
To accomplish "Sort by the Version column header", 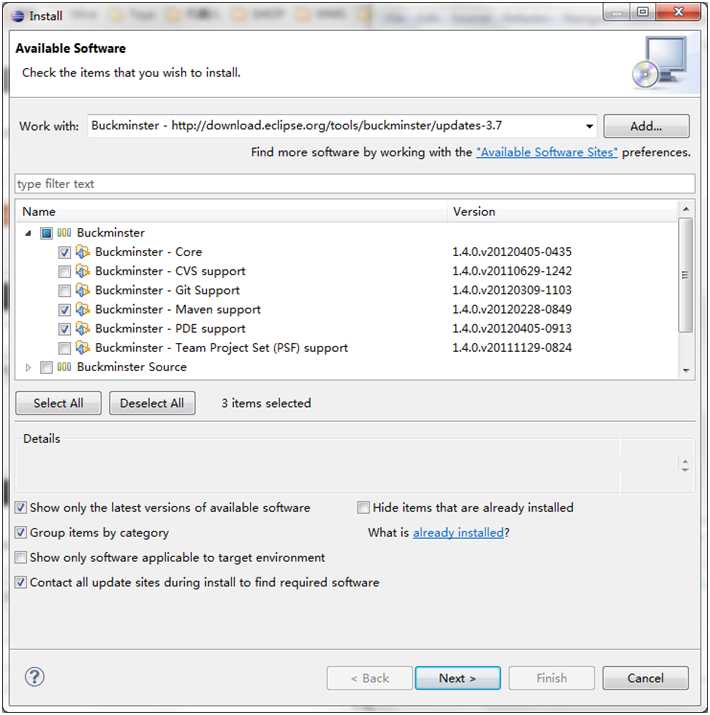I will (x=563, y=212).
